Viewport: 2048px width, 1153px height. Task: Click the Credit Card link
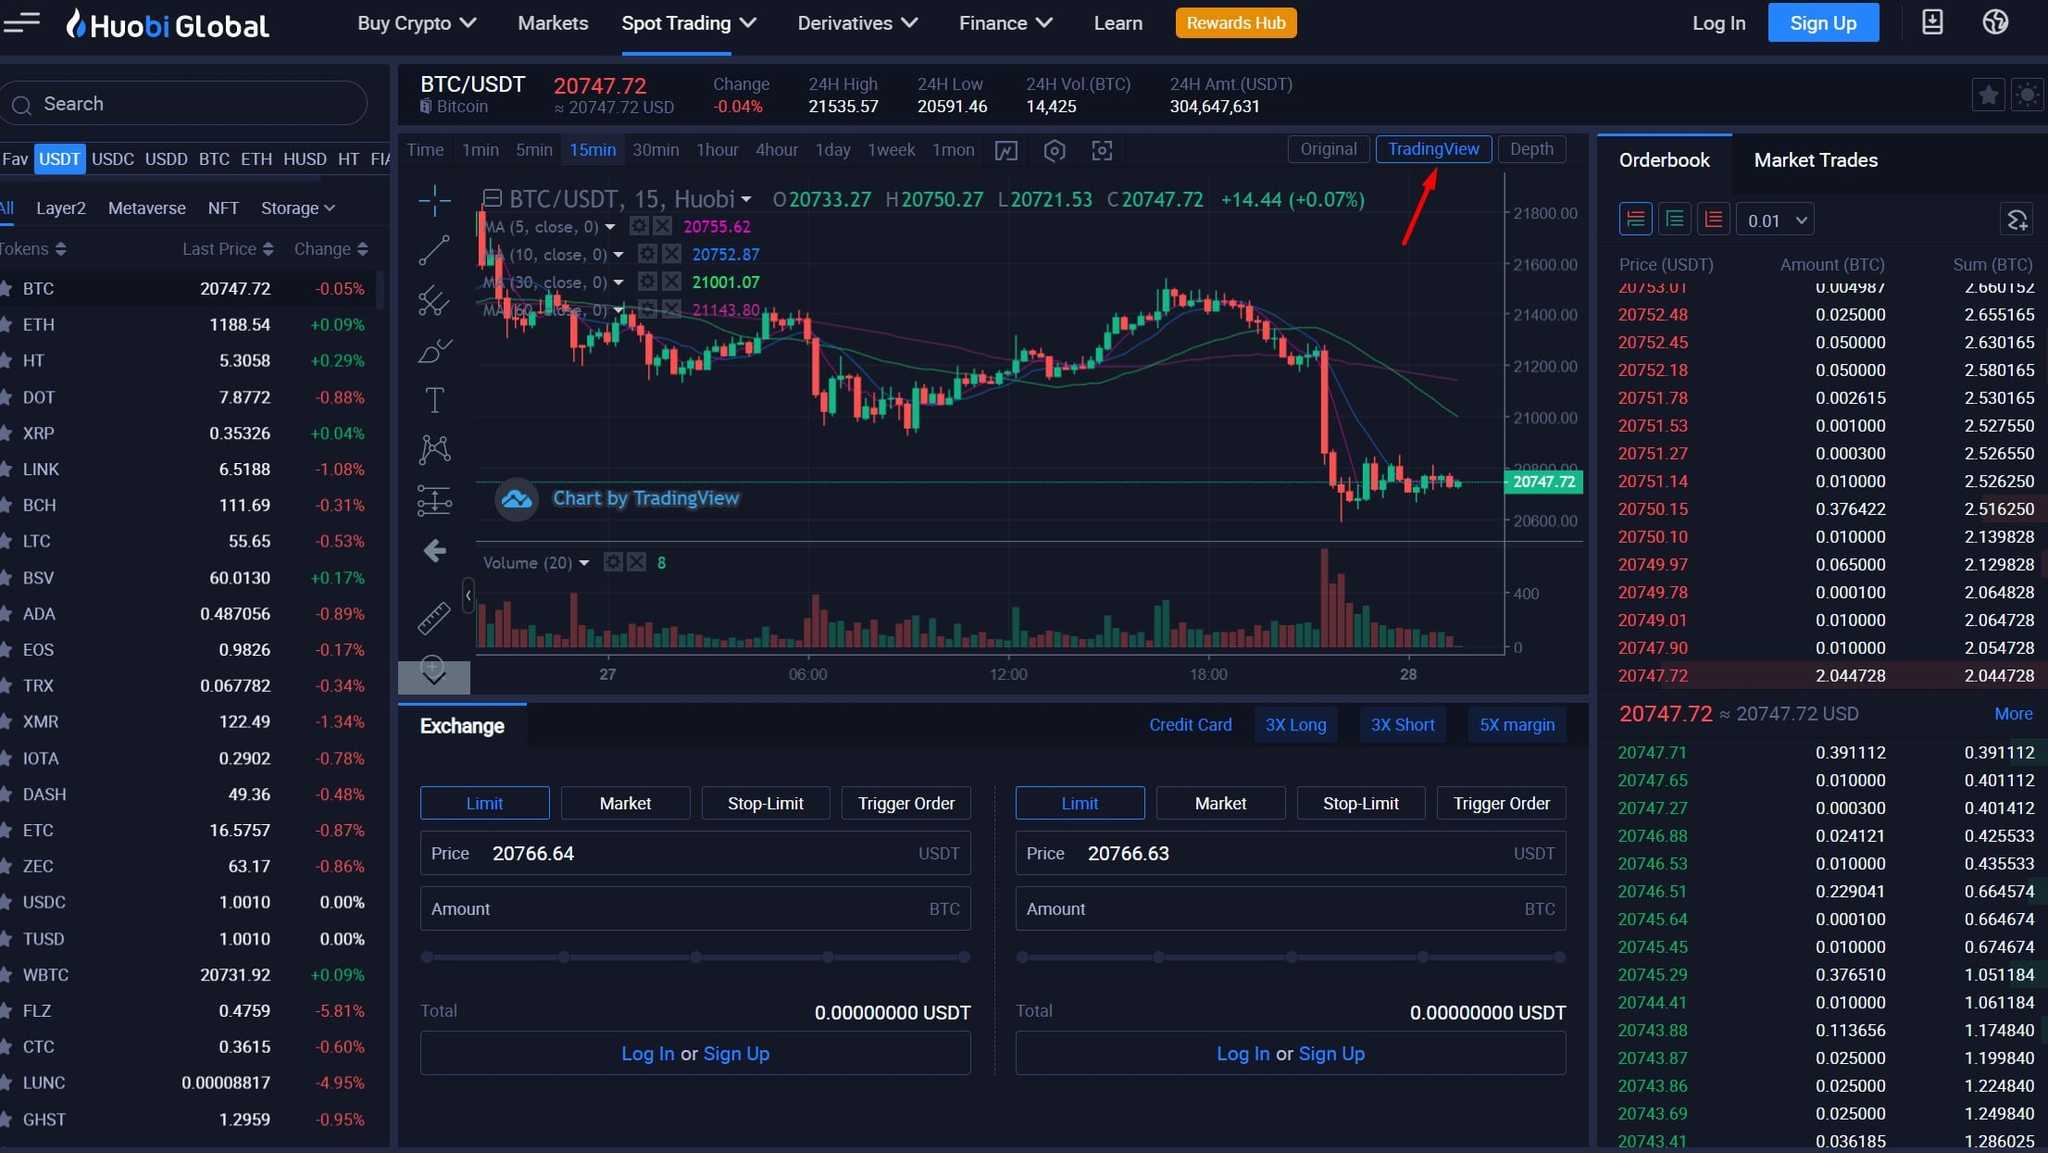tap(1190, 725)
